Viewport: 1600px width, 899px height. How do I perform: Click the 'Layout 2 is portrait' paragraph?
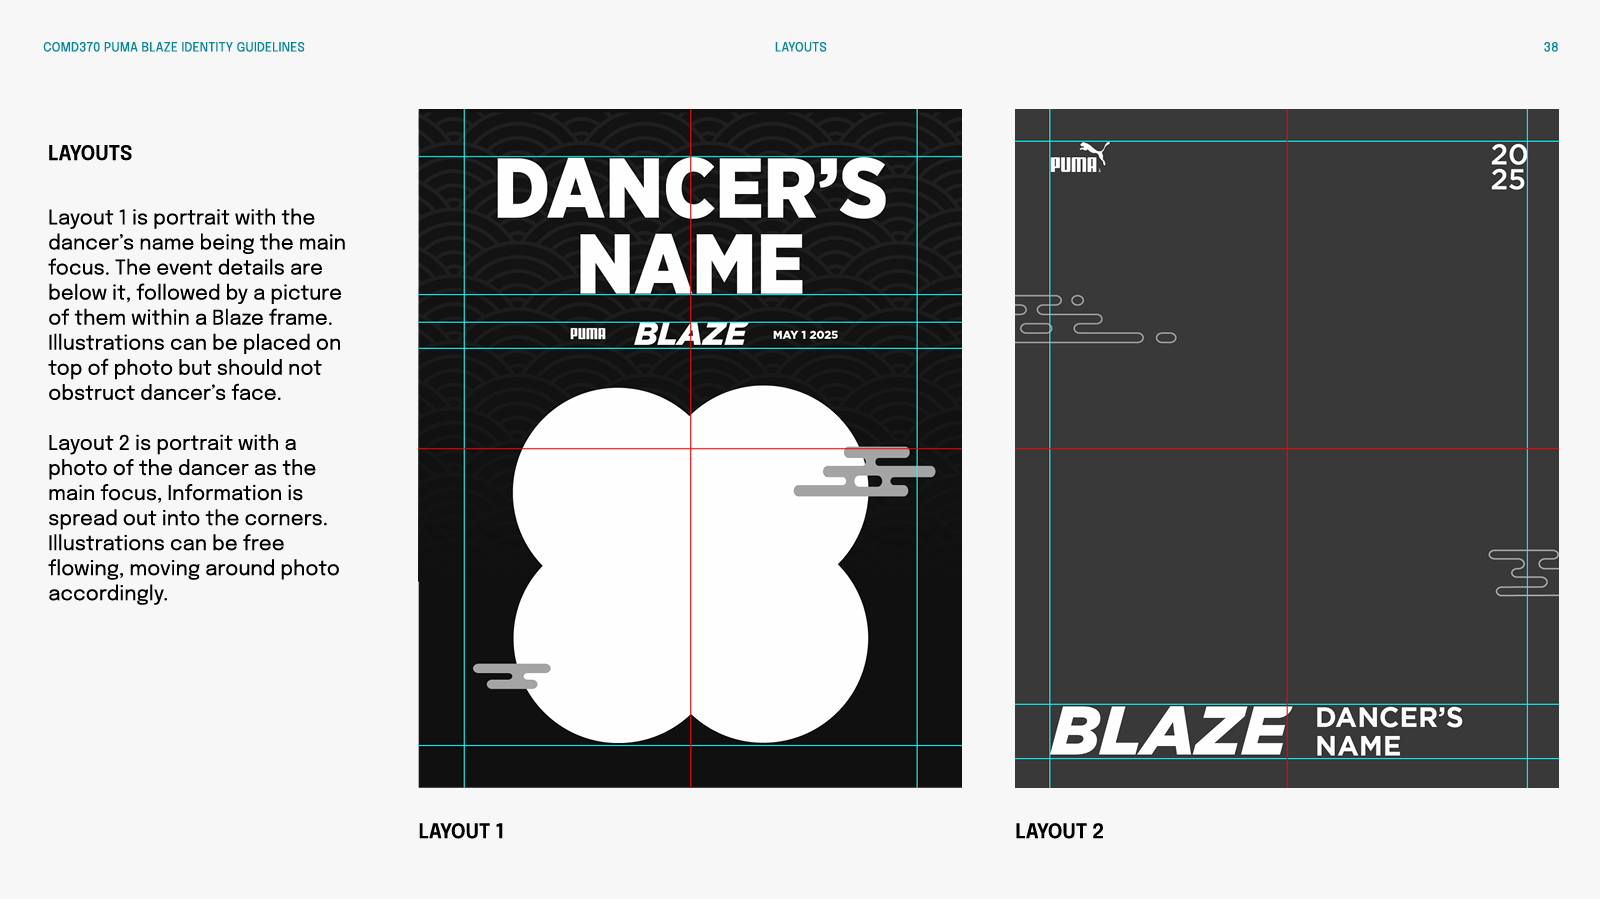coord(194,518)
